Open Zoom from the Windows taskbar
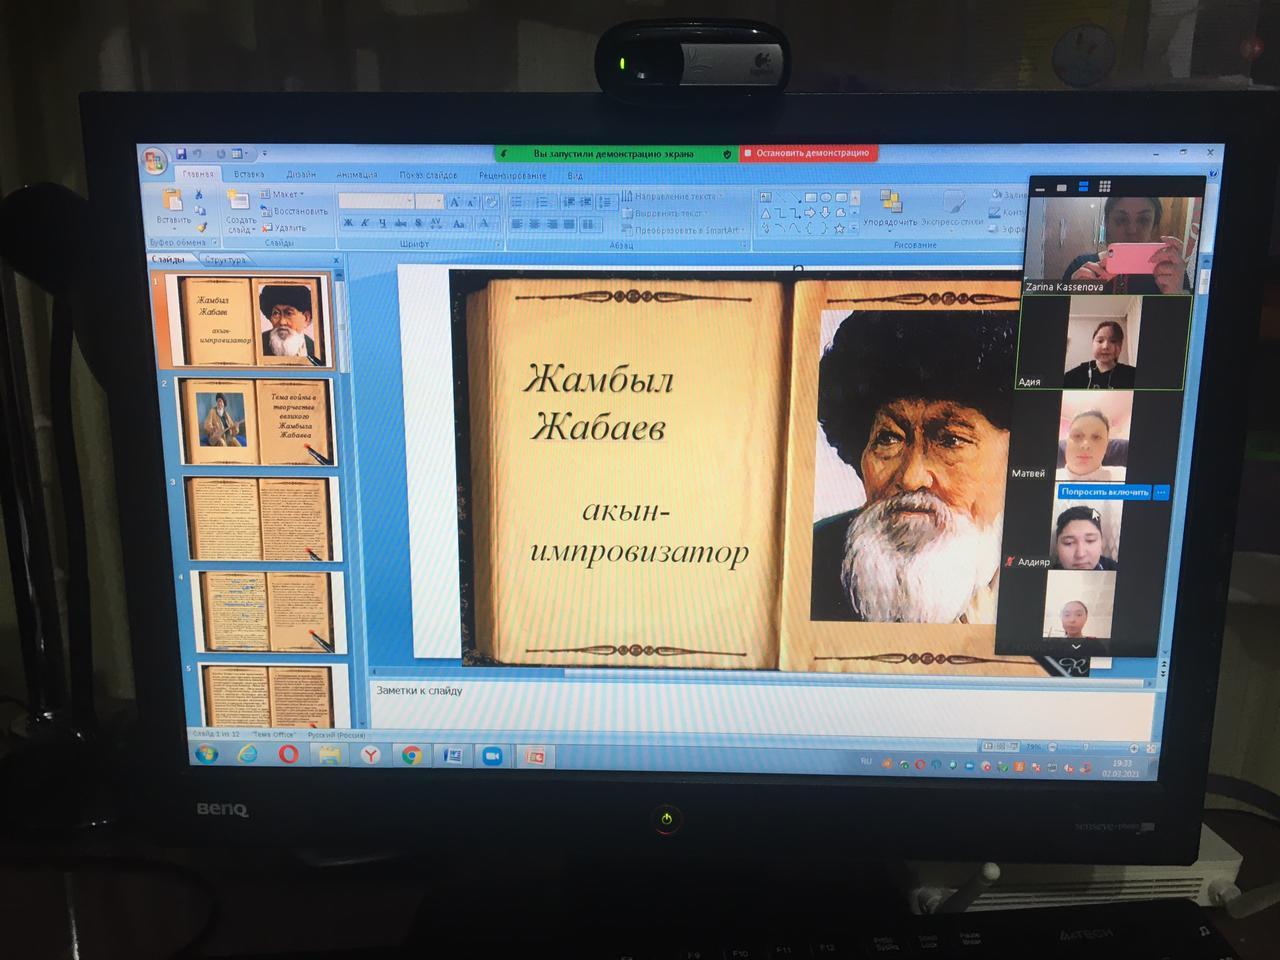The width and height of the screenshot is (1280, 960). (x=492, y=756)
